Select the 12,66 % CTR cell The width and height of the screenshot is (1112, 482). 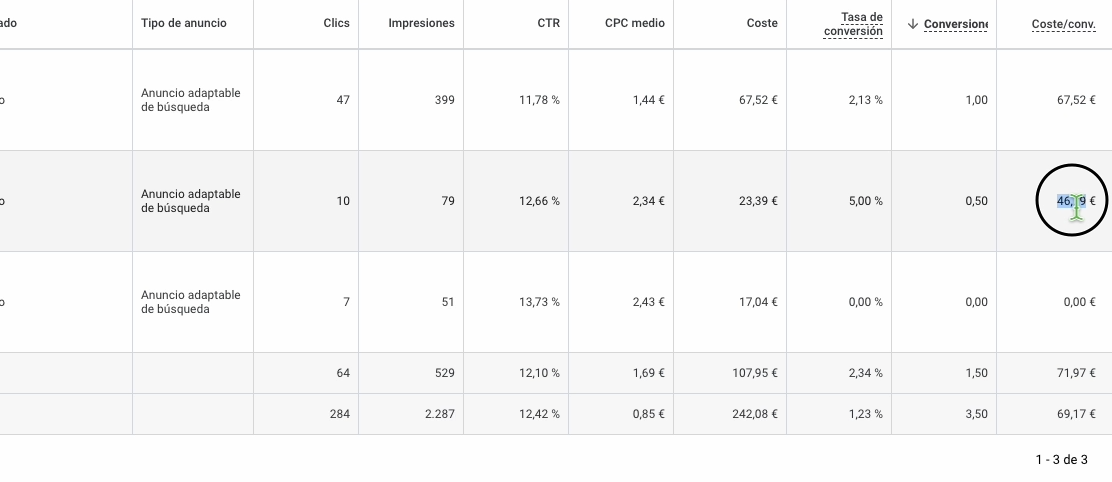(539, 201)
